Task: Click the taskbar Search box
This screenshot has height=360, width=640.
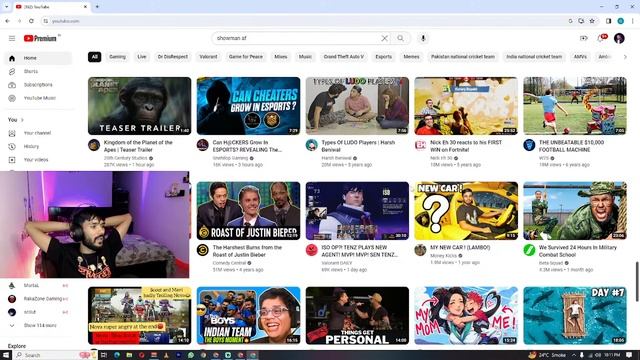Action: (55, 355)
